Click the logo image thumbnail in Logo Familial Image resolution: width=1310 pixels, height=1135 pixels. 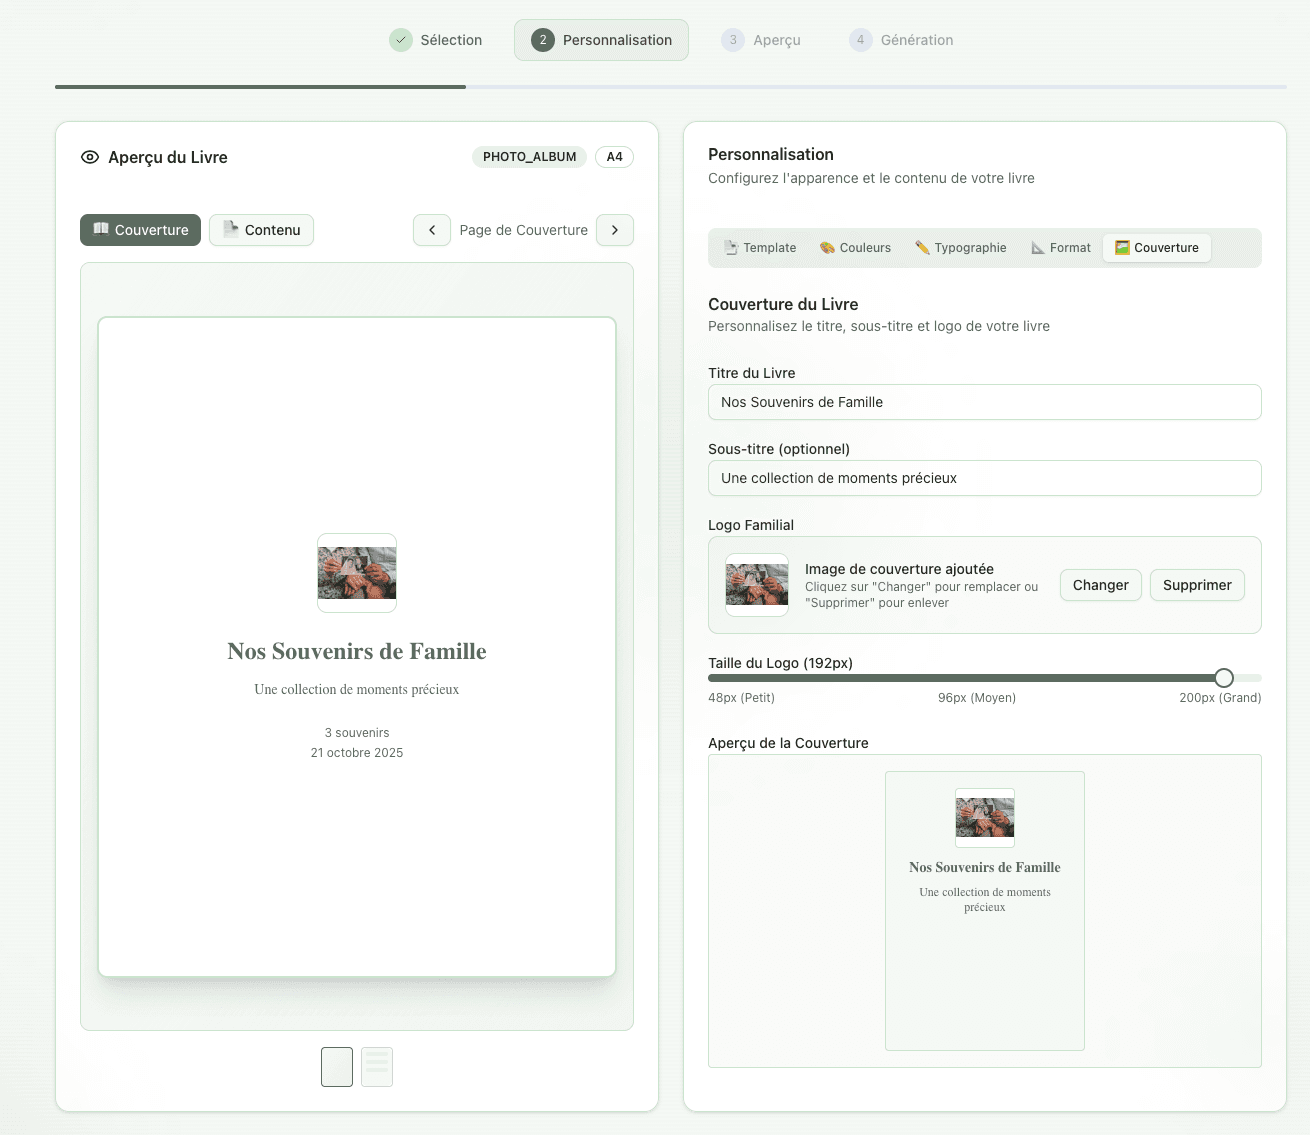click(757, 585)
